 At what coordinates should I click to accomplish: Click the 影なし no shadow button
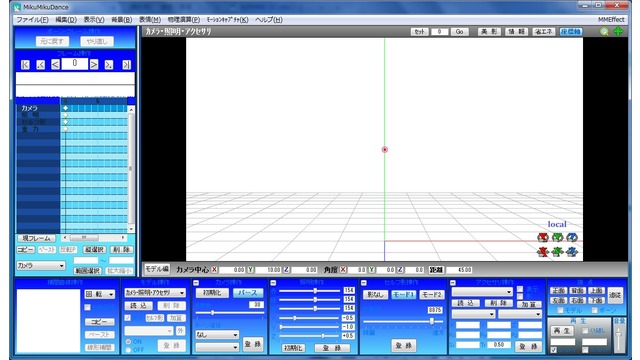click(375, 294)
